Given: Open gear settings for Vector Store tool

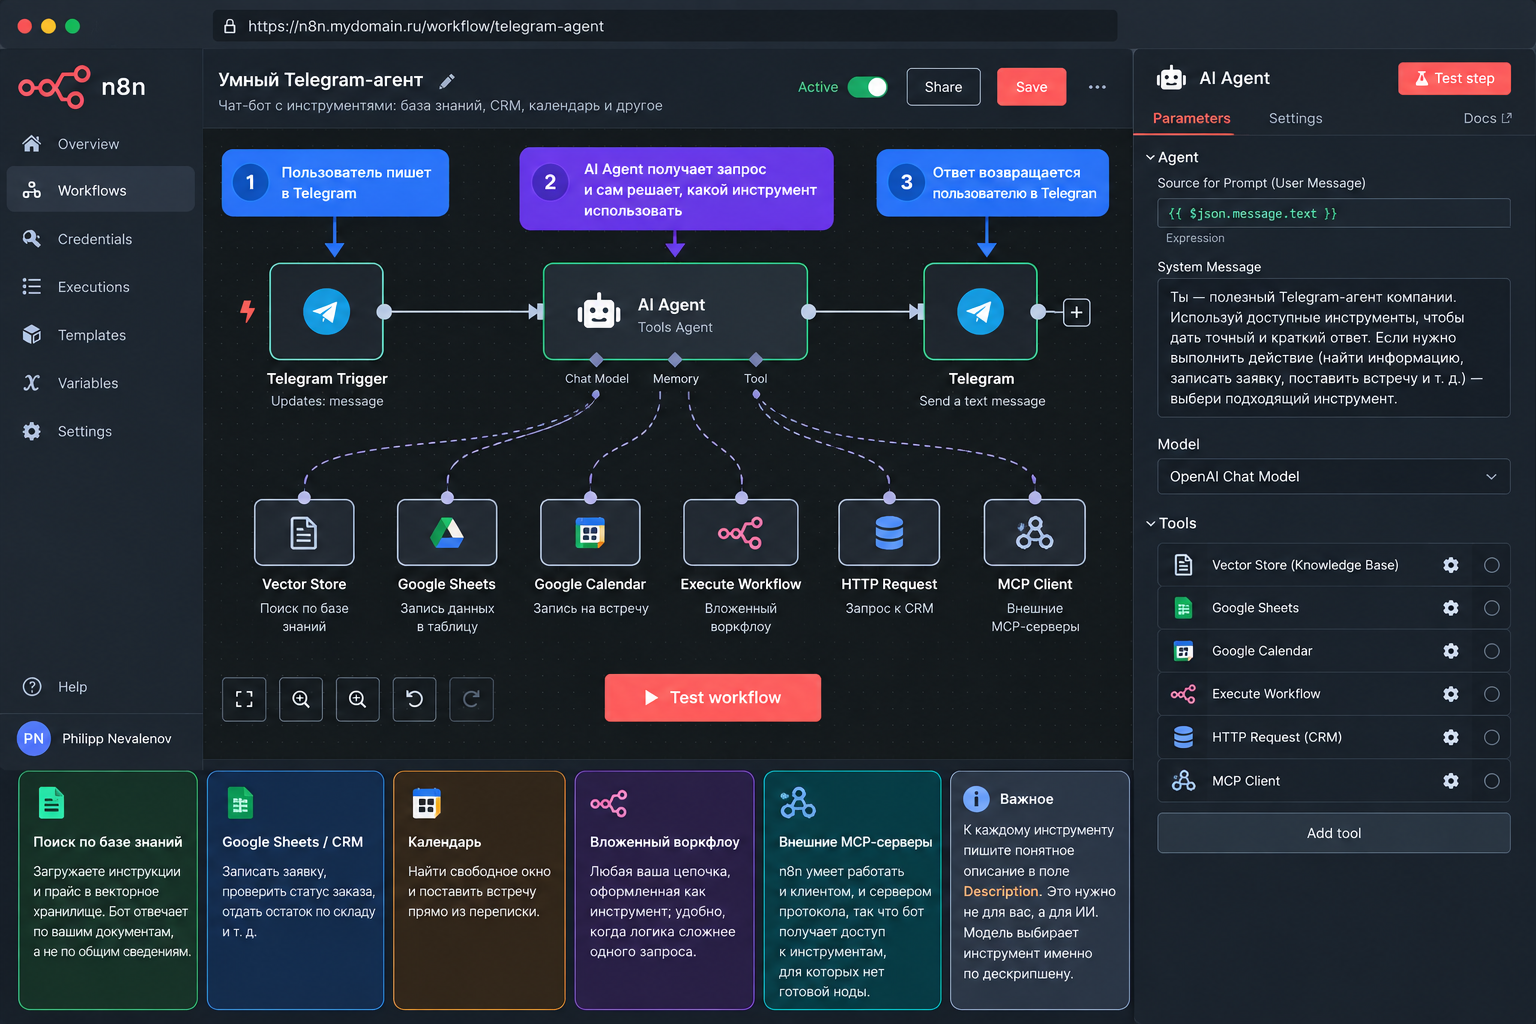Looking at the screenshot, I should 1451,565.
